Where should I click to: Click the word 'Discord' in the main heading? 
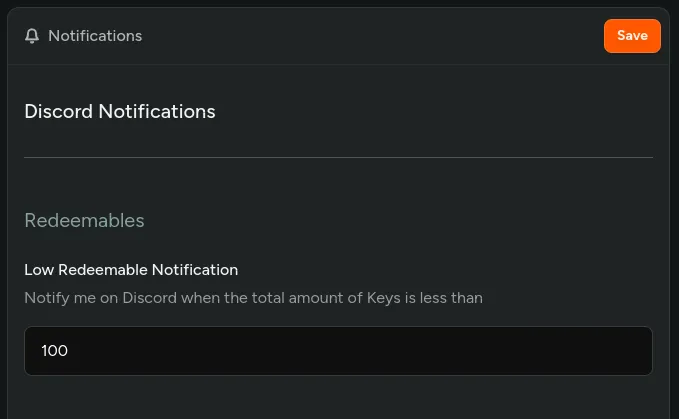point(58,112)
